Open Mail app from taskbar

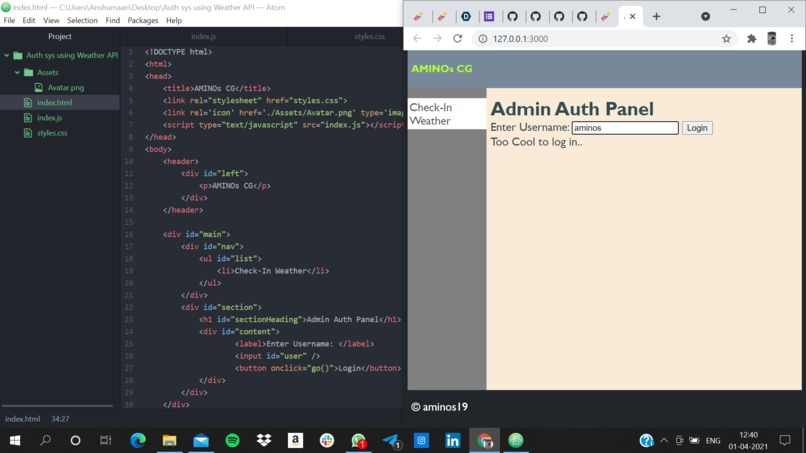coord(201,441)
